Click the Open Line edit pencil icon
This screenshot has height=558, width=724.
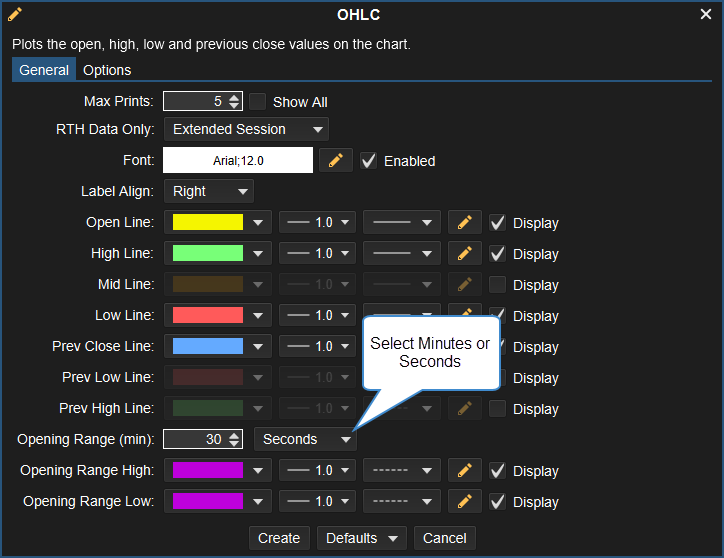click(464, 222)
